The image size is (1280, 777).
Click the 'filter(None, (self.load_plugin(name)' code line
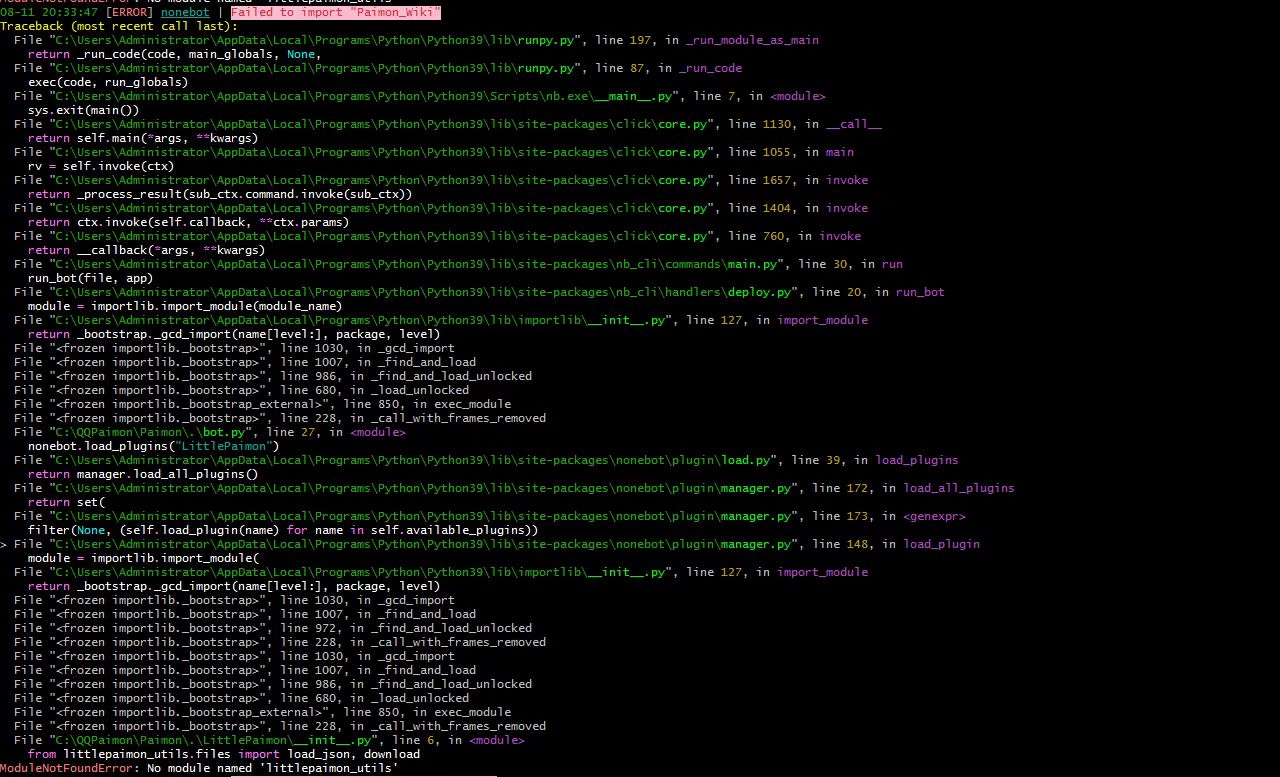tap(283, 530)
